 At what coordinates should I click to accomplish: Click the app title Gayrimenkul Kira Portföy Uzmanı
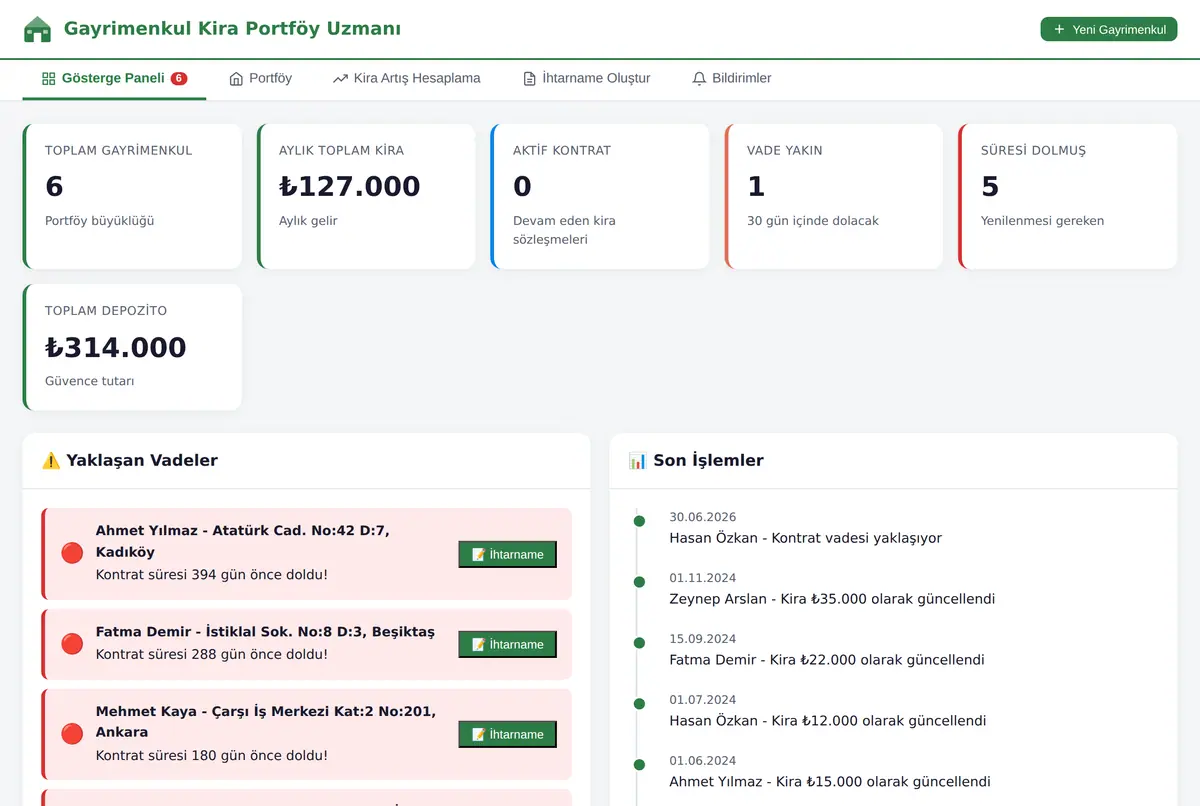coord(232,29)
